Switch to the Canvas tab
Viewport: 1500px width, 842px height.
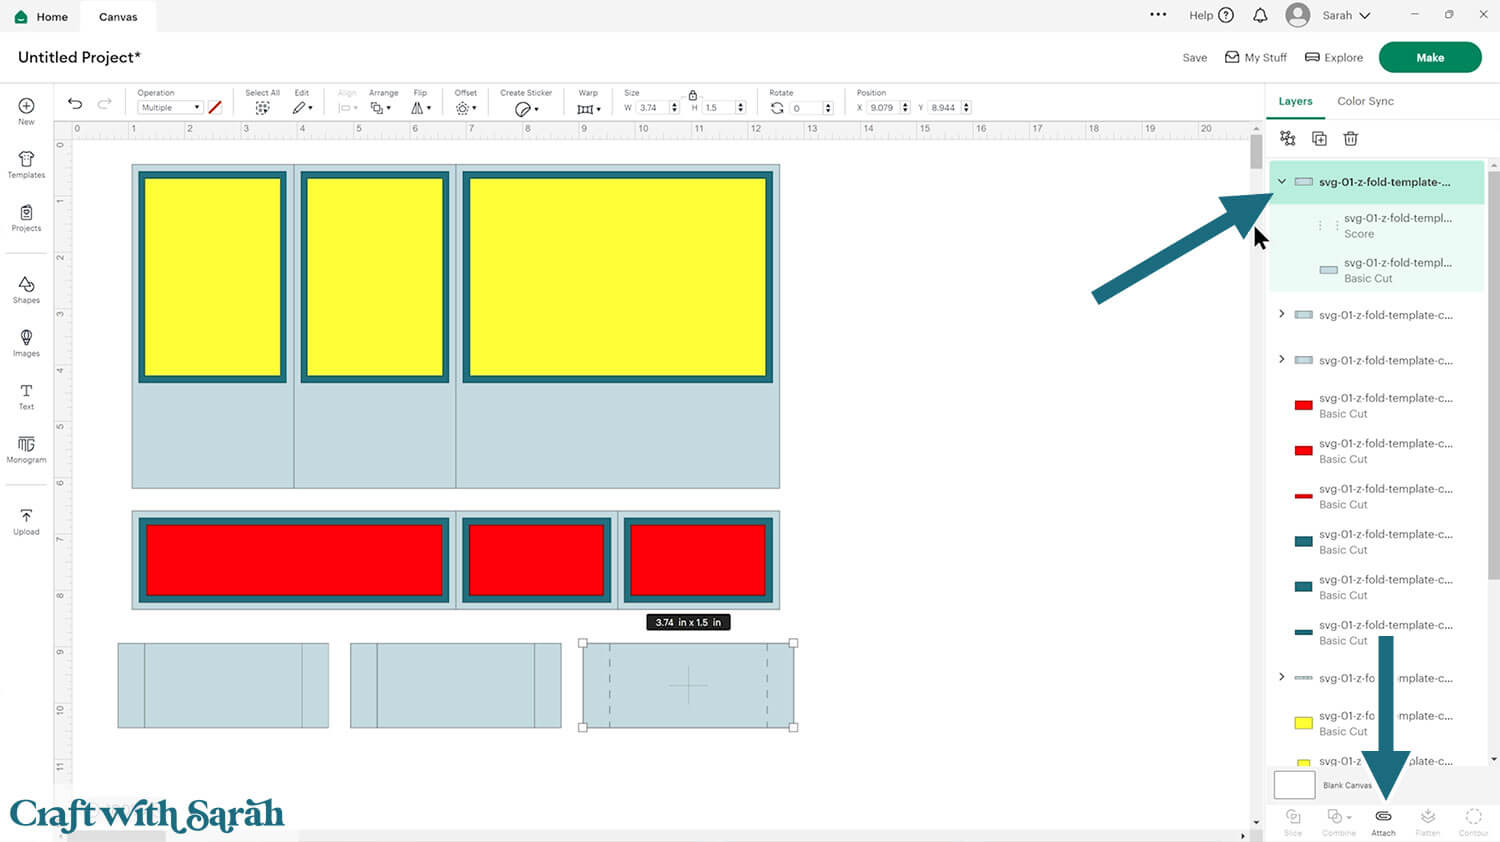click(x=118, y=16)
